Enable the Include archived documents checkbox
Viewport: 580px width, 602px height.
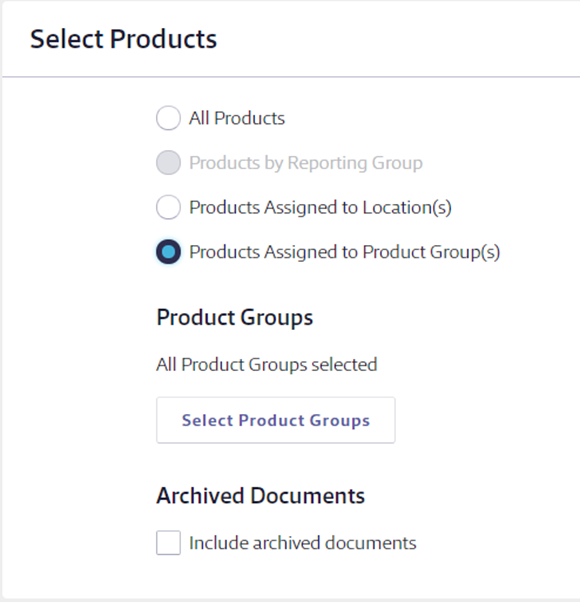click(x=168, y=542)
